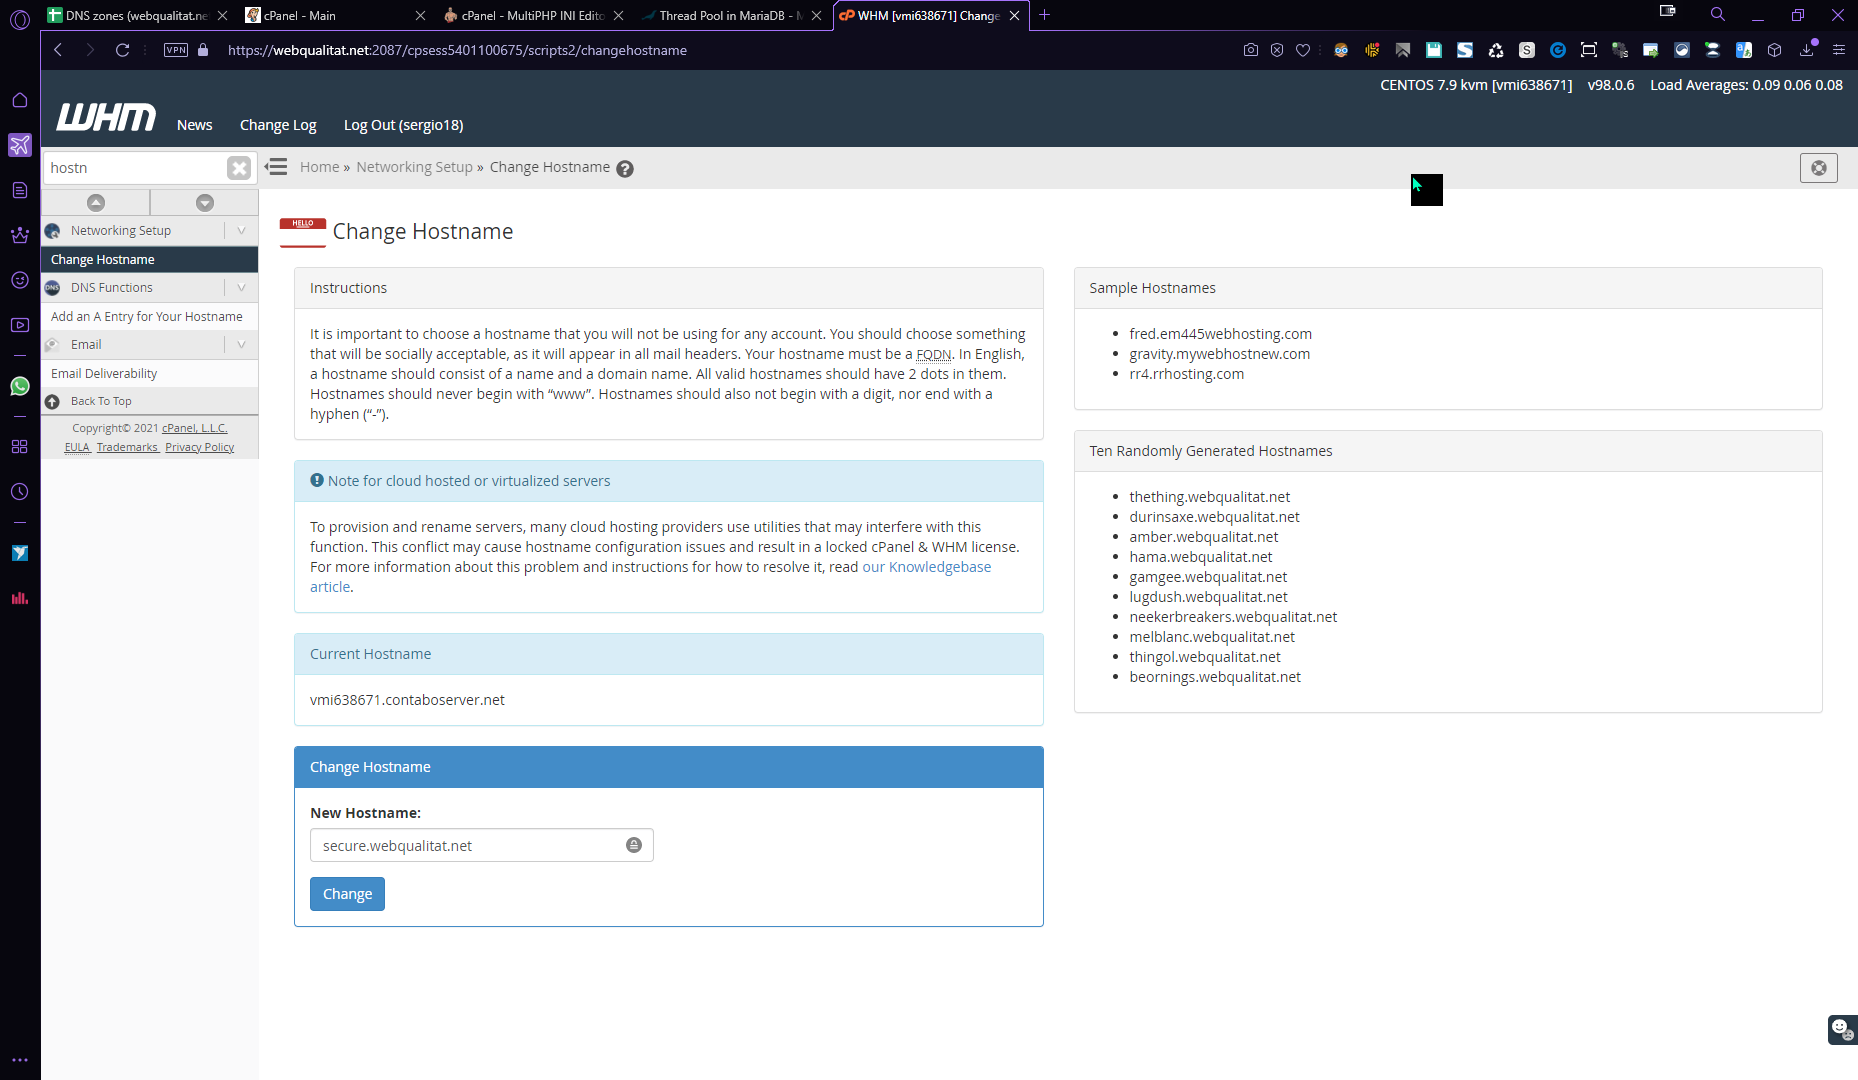The width and height of the screenshot is (1858, 1080).
Task: Click the floppy disk save extension icon
Action: tap(1434, 50)
